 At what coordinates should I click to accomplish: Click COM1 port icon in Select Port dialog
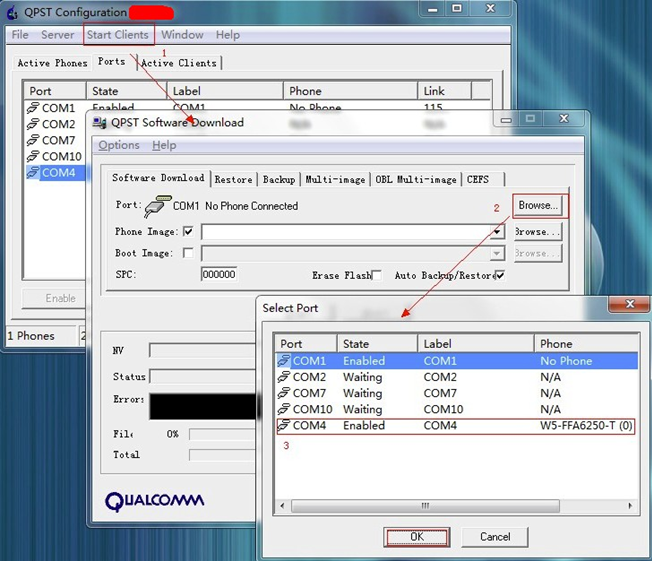pyautogui.click(x=284, y=361)
